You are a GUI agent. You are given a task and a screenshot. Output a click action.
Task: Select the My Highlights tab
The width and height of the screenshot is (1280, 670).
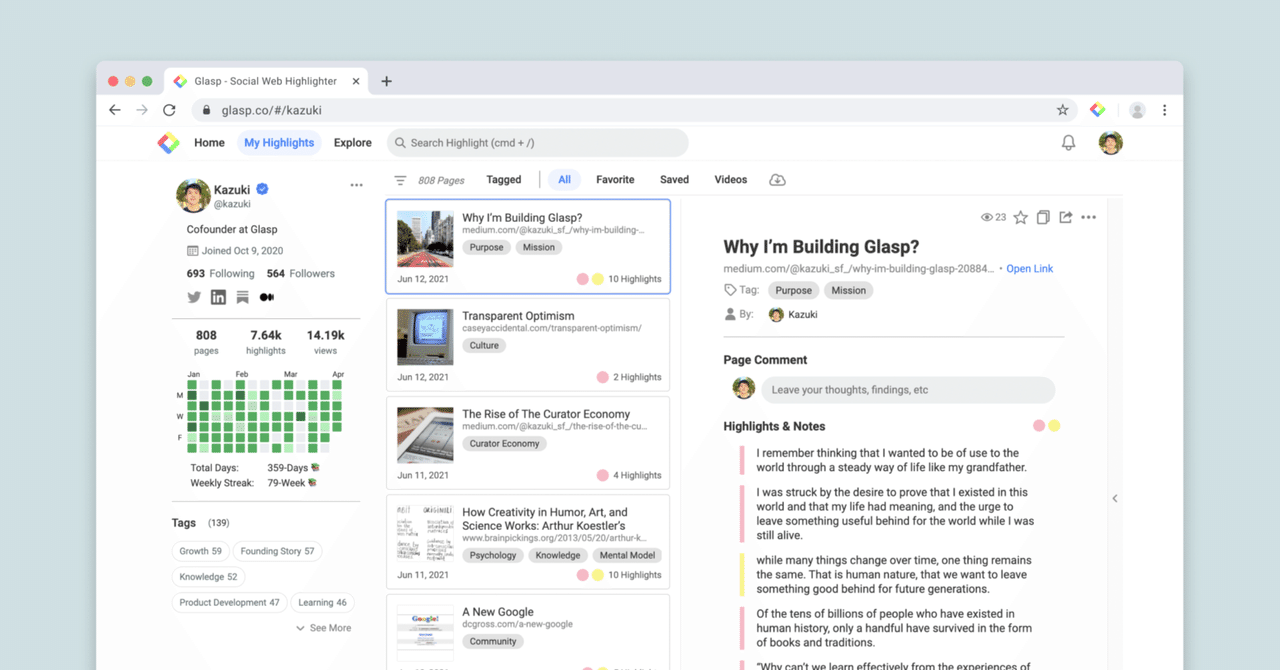point(279,143)
